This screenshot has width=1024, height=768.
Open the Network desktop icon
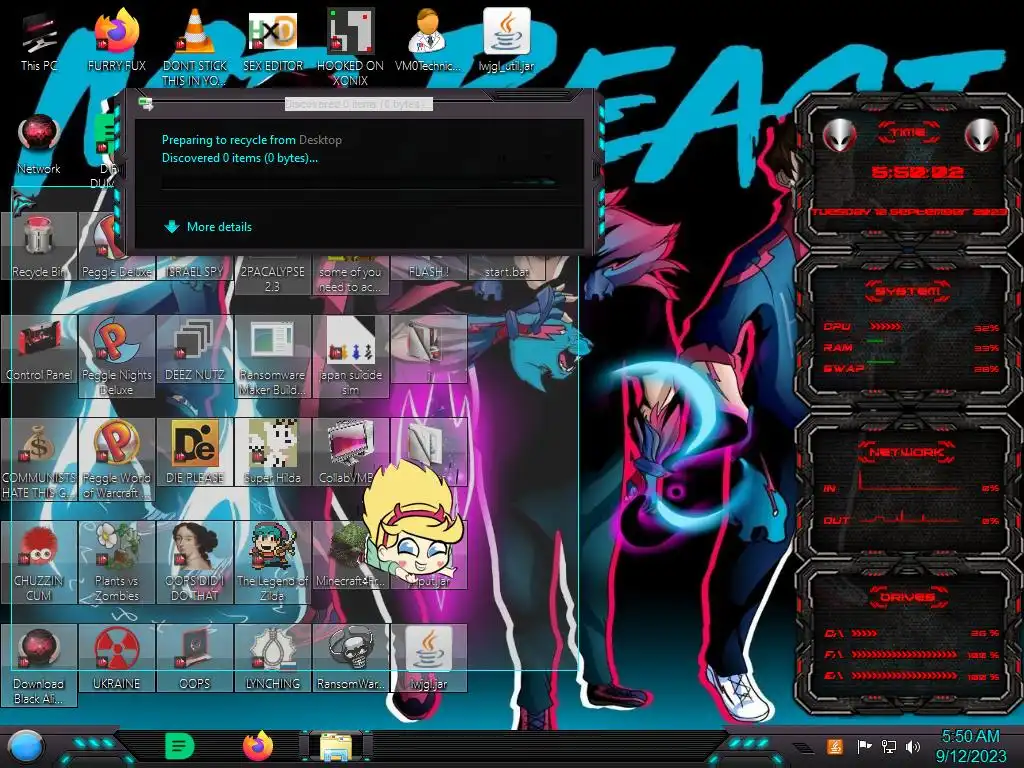pyautogui.click(x=39, y=144)
